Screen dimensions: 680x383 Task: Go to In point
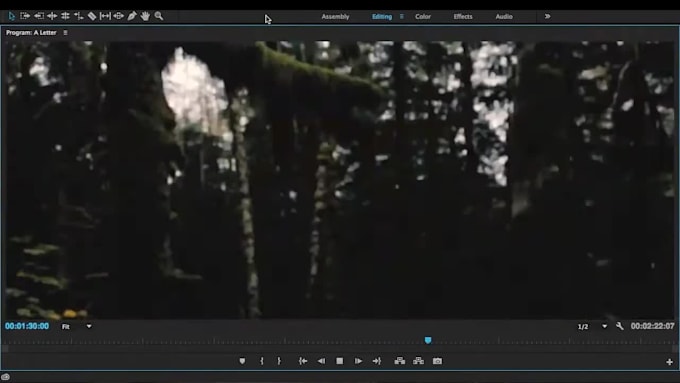(303, 361)
